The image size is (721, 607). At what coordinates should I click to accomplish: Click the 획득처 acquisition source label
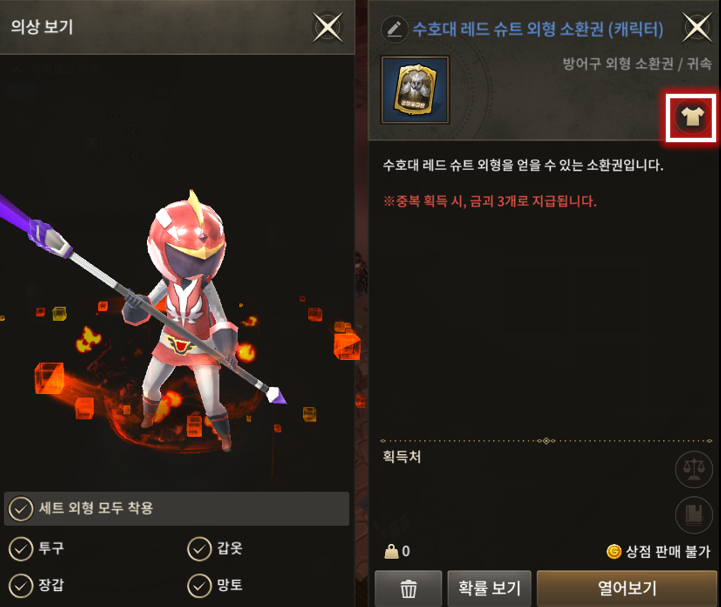[401, 457]
